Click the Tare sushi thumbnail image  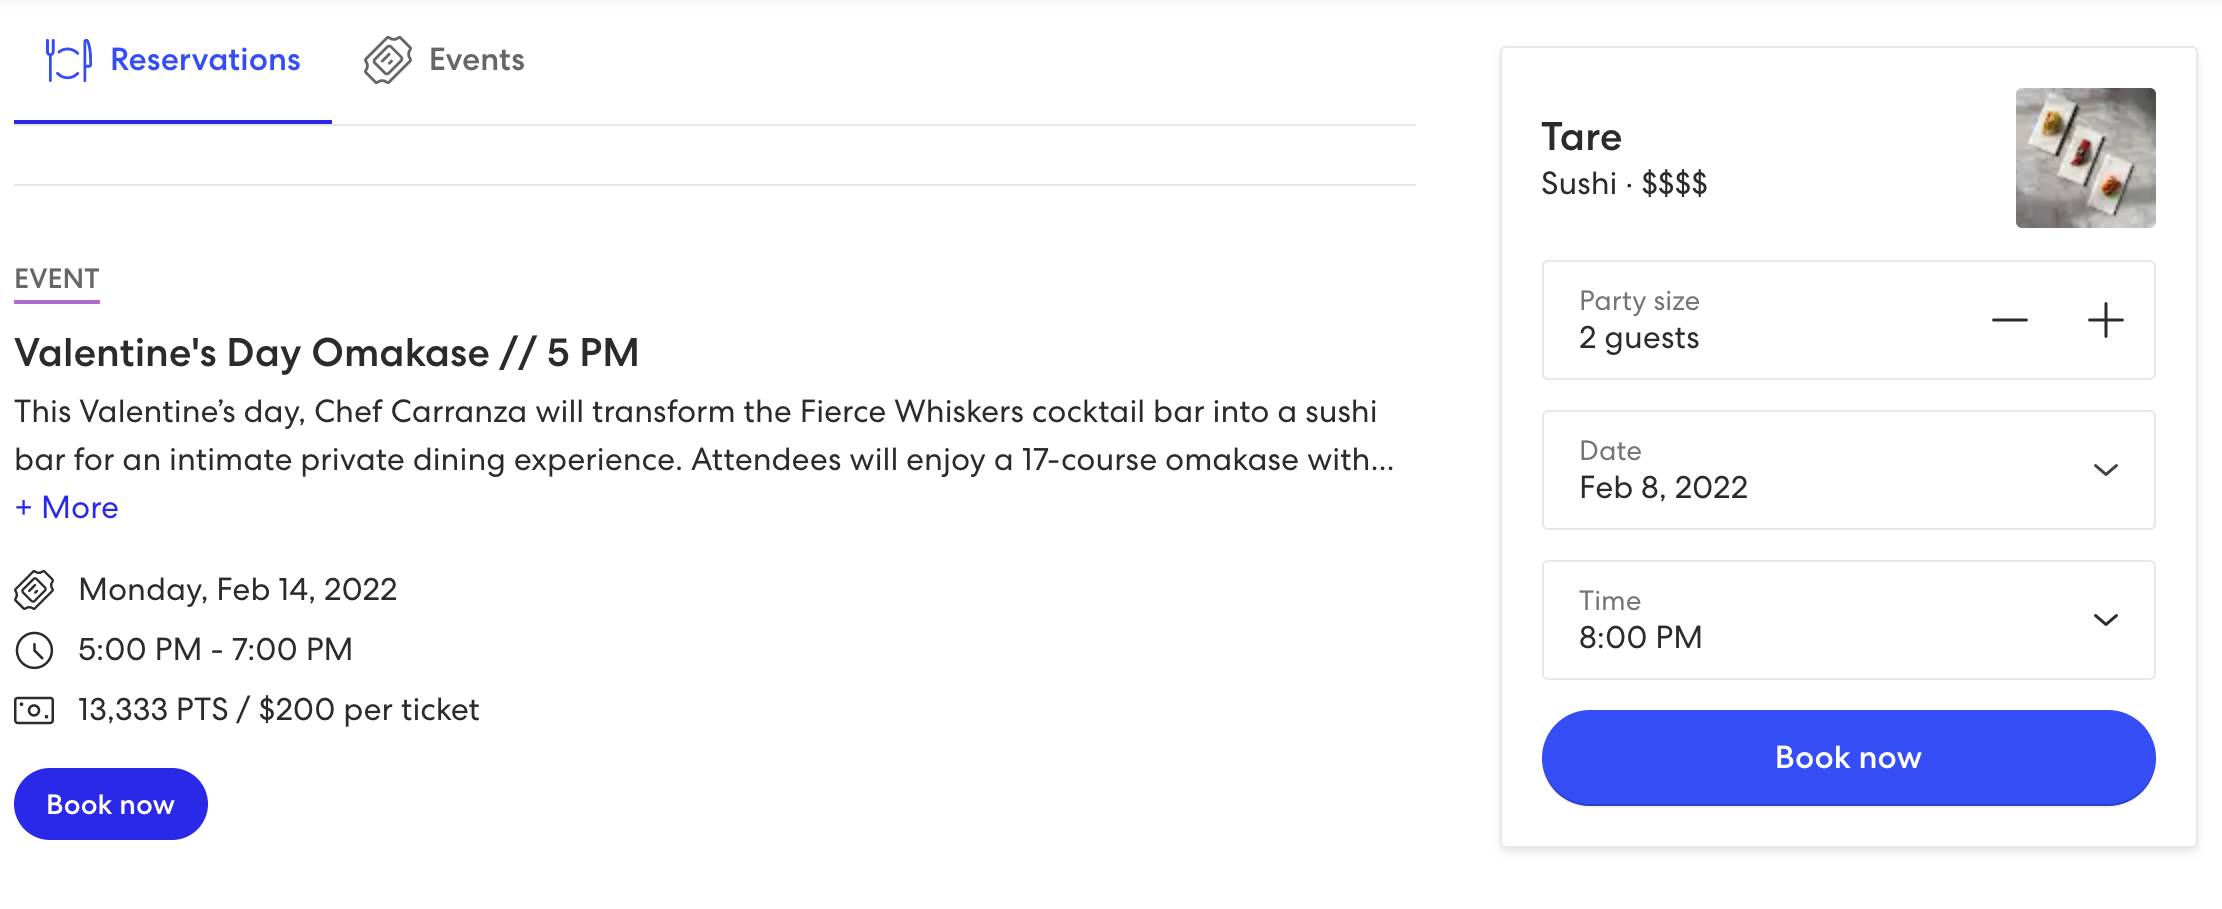click(2085, 158)
